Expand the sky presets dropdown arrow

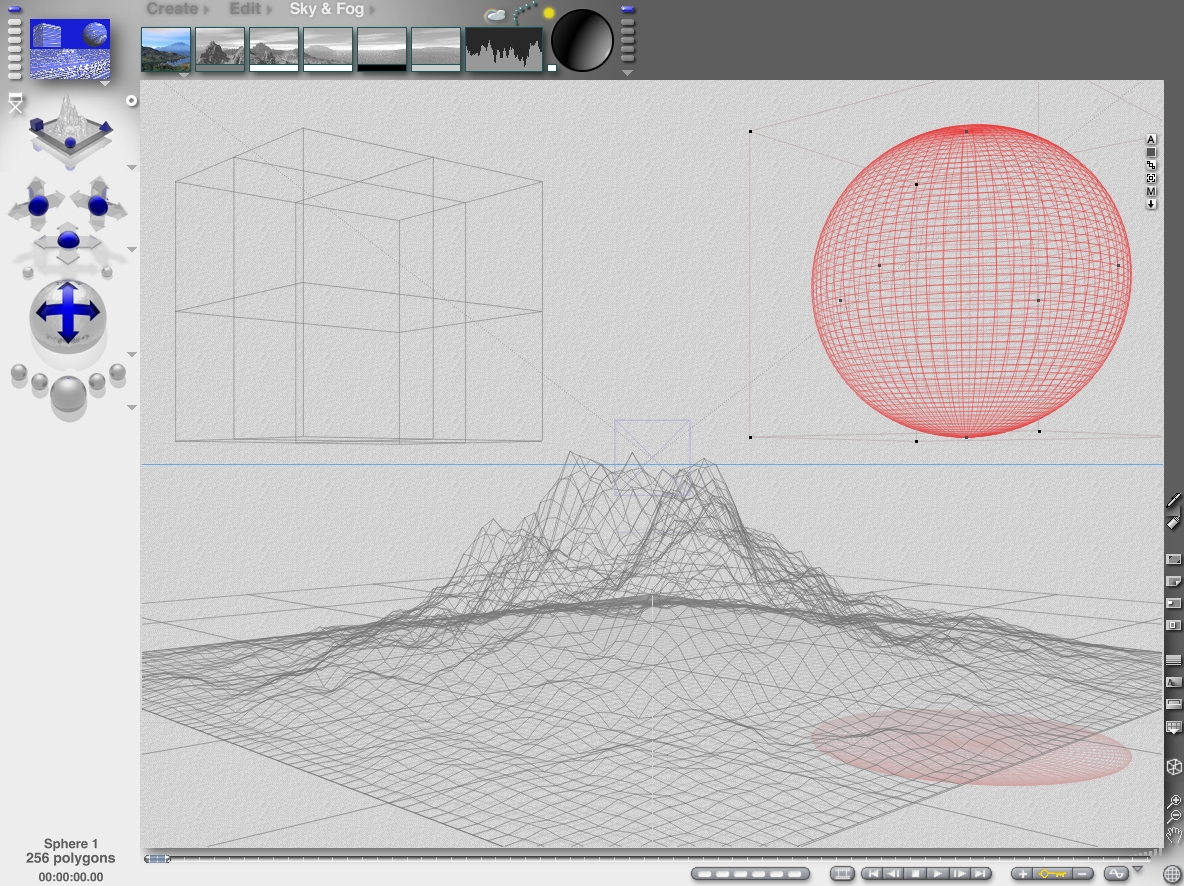pos(628,72)
